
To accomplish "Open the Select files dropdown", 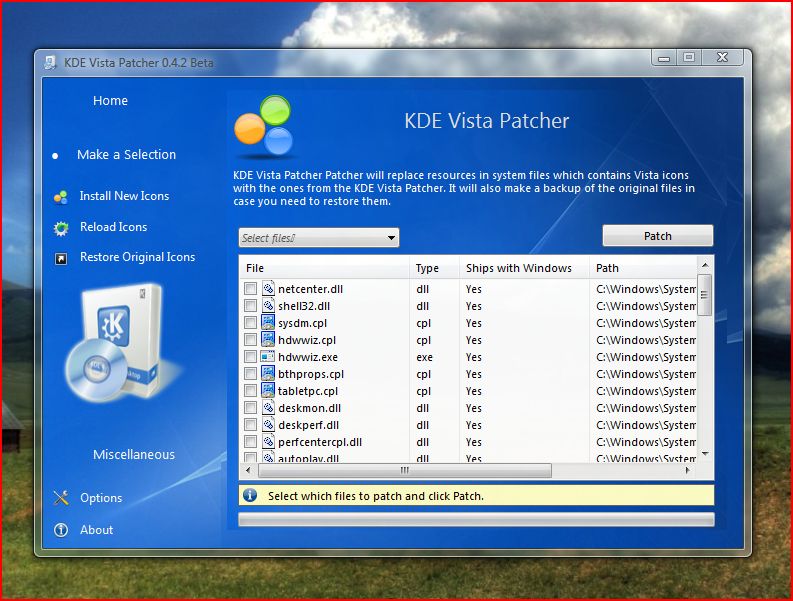I will click(319, 238).
